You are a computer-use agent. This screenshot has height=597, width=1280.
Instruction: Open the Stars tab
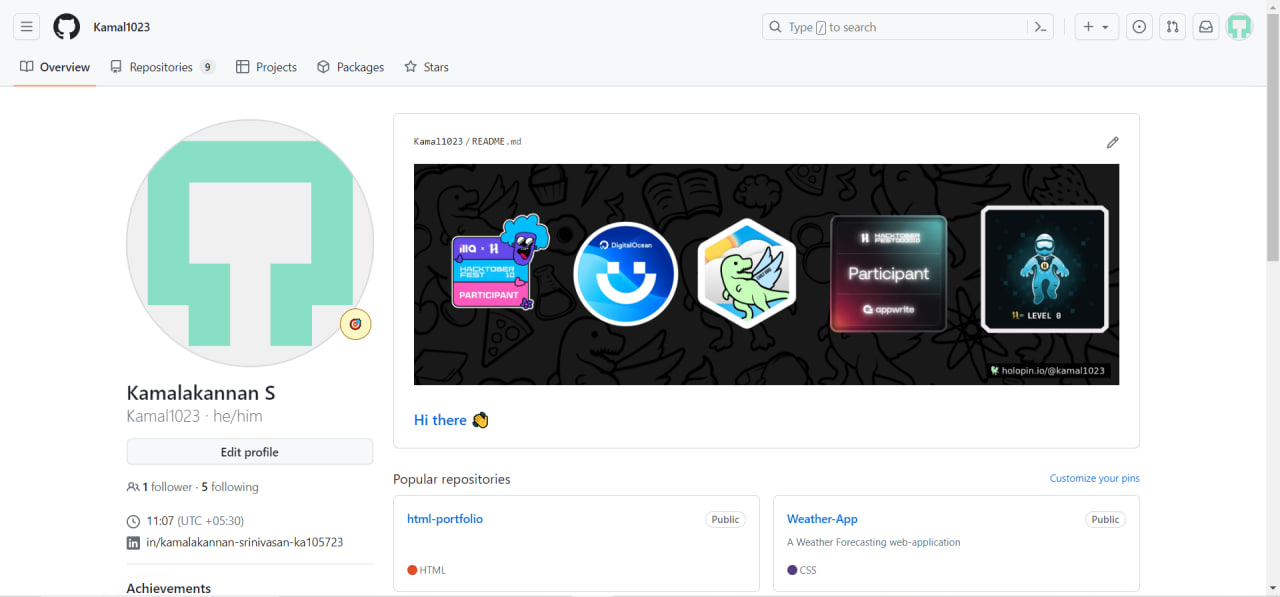click(x=426, y=67)
